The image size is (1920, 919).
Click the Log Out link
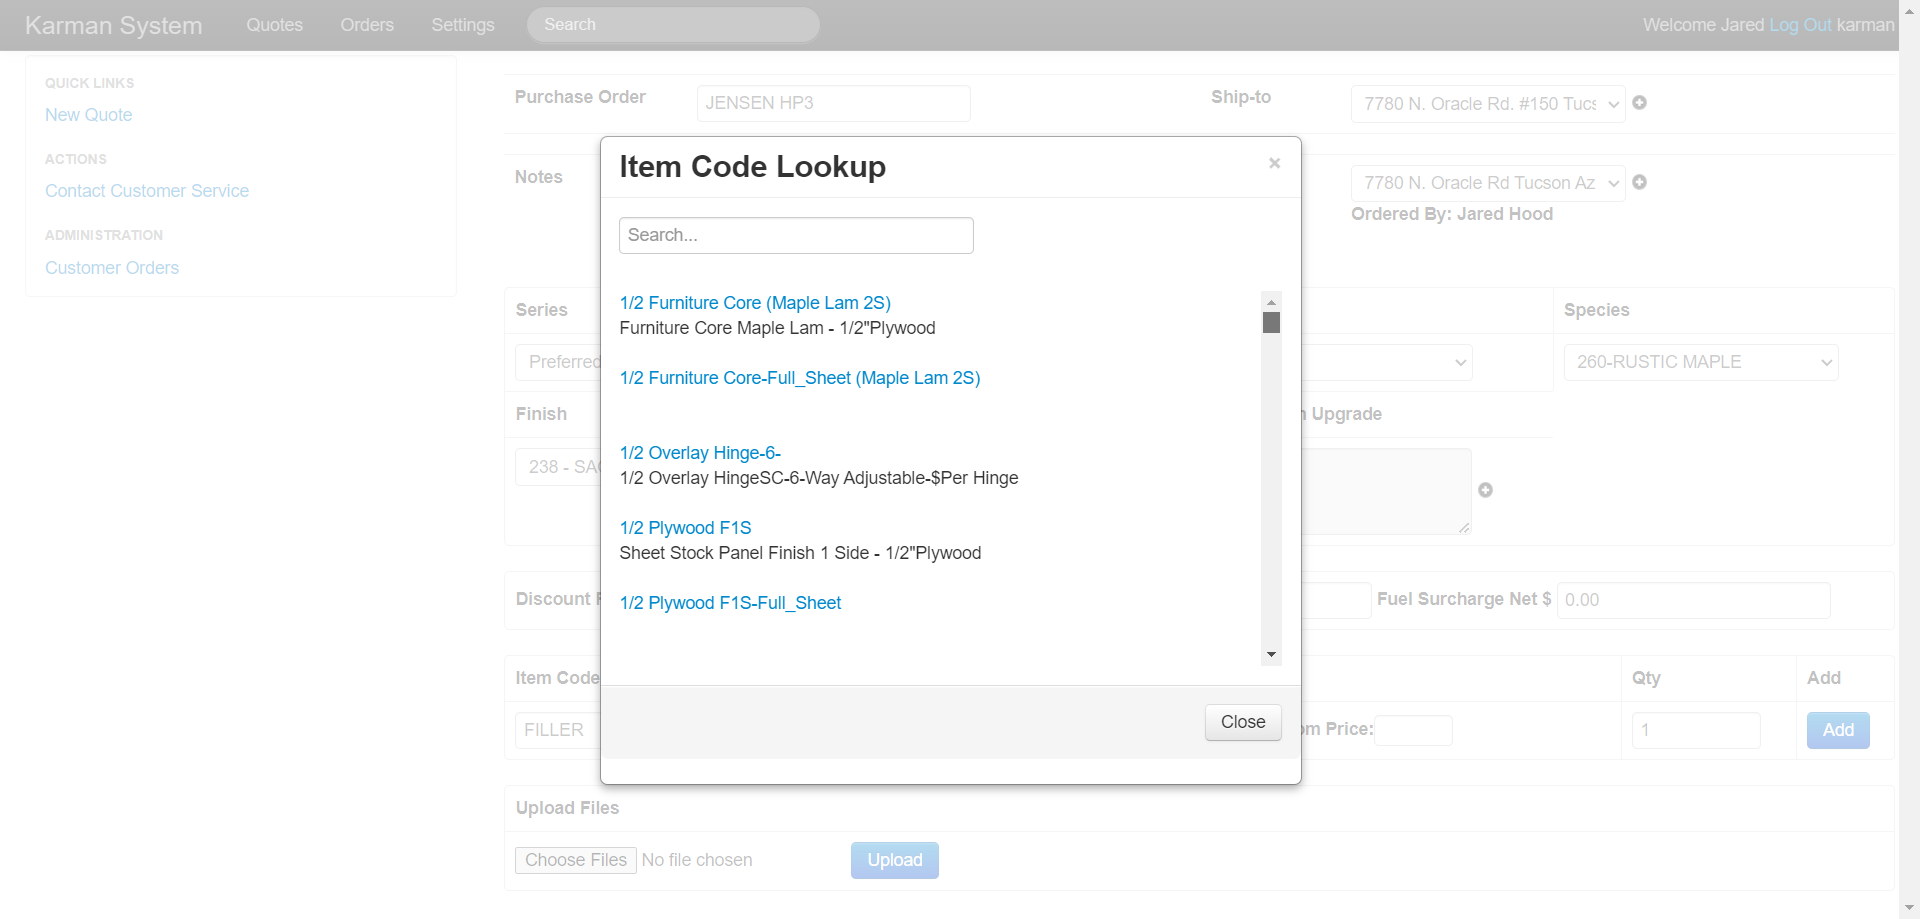[x=1800, y=25]
